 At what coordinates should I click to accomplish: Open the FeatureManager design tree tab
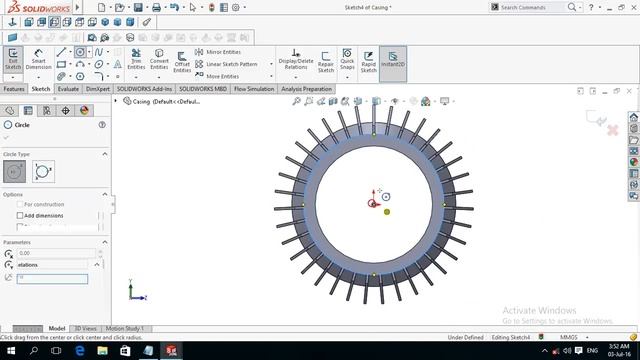tap(9, 111)
